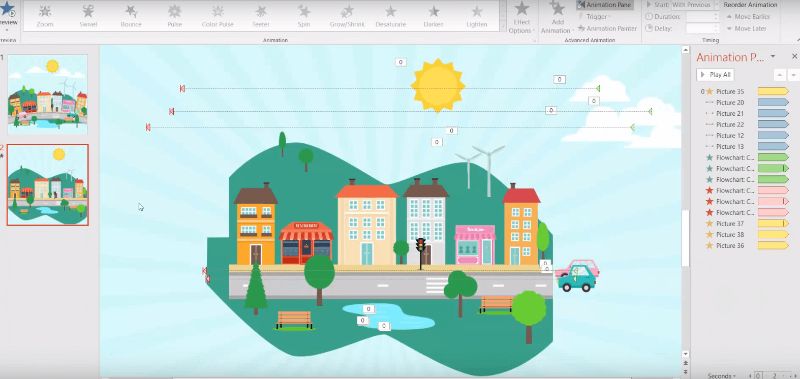Select Picture 21 in the animation list

click(x=730, y=113)
